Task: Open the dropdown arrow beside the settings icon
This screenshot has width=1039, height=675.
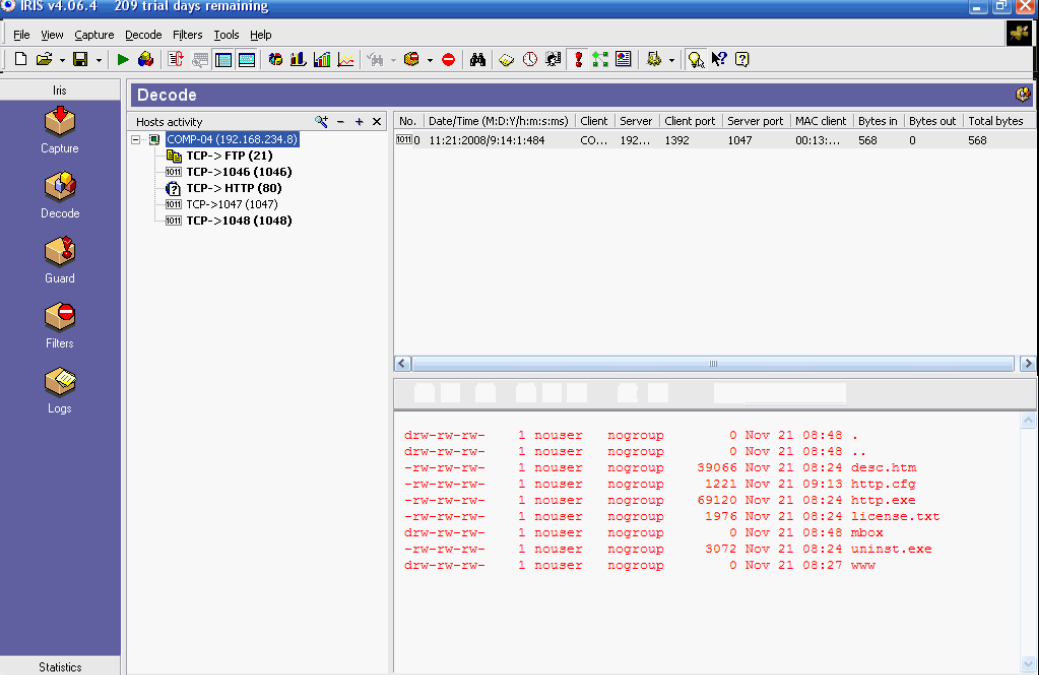Action: coord(671,60)
